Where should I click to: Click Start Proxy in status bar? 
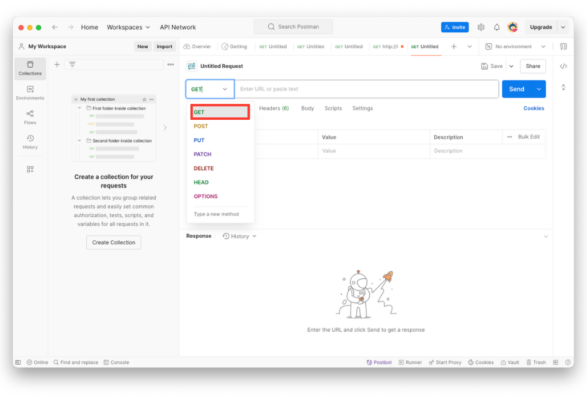(445, 362)
